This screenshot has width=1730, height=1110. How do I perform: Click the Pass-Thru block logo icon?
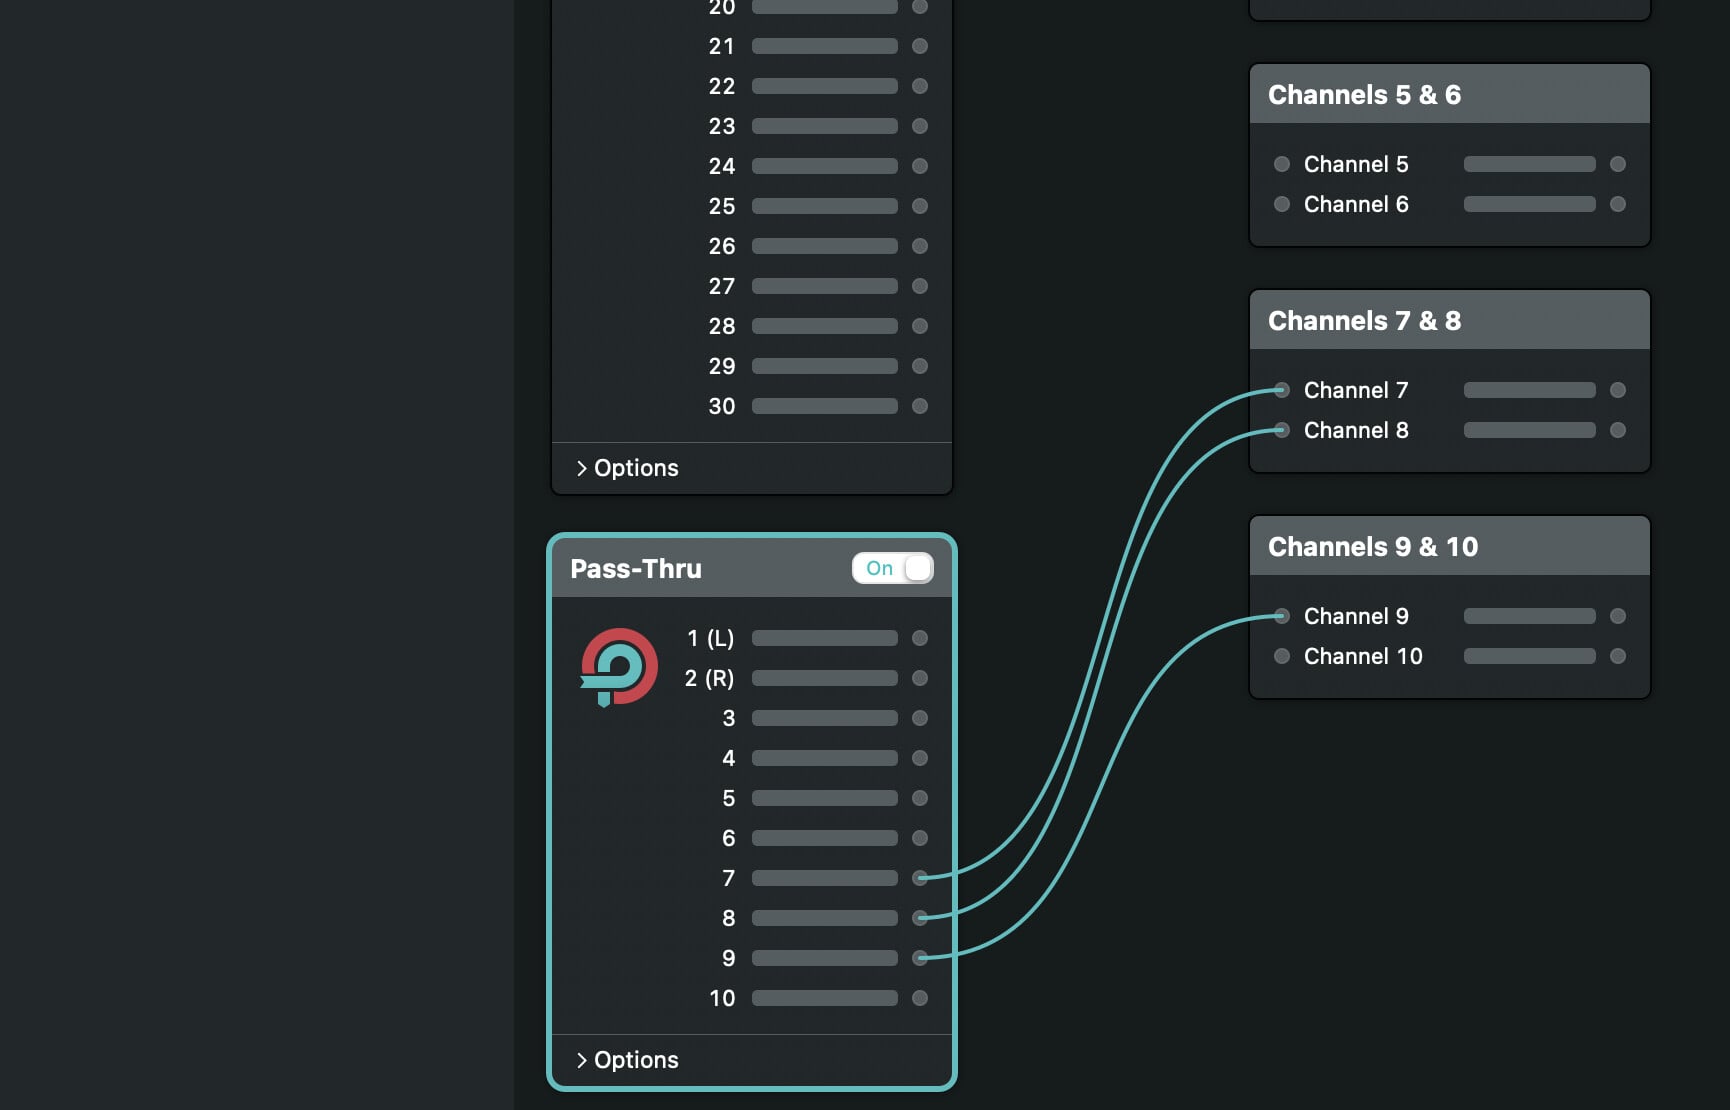tap(619, 666)
